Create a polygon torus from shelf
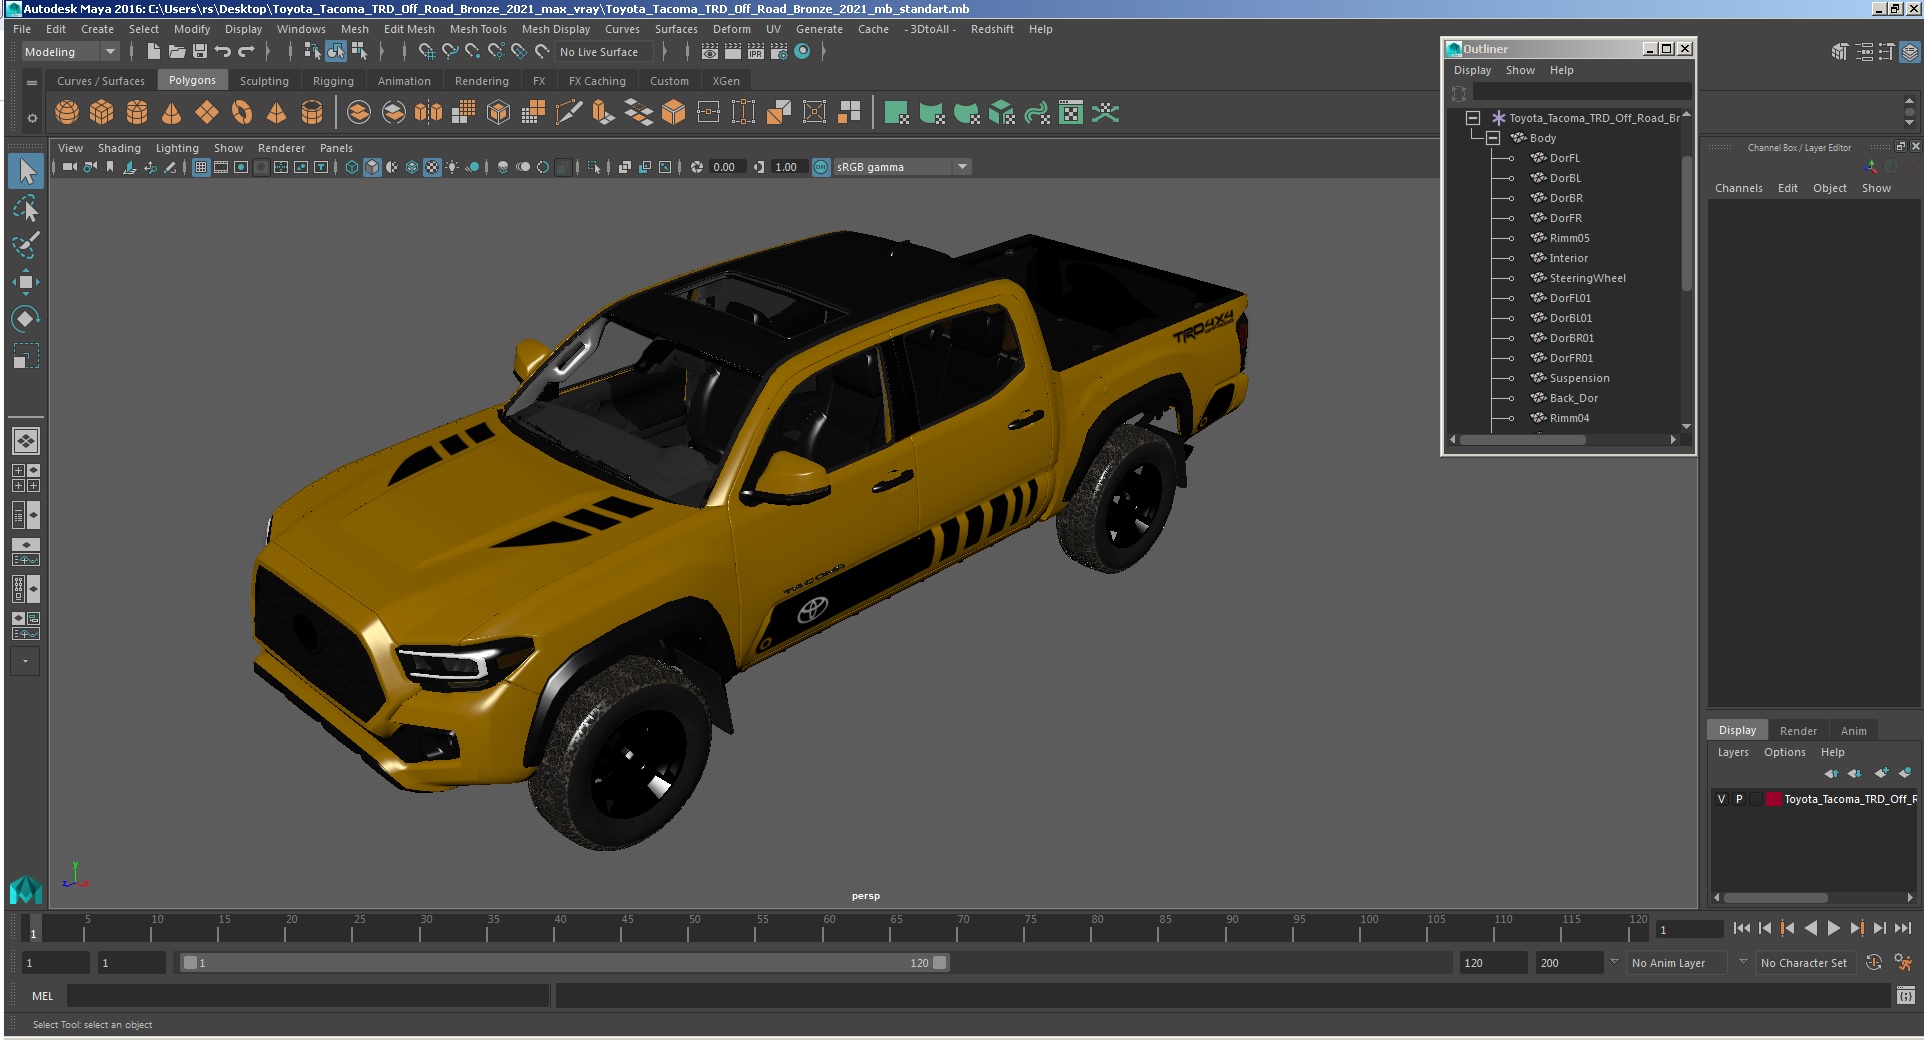1924x1040 pixels. point(242,113)
